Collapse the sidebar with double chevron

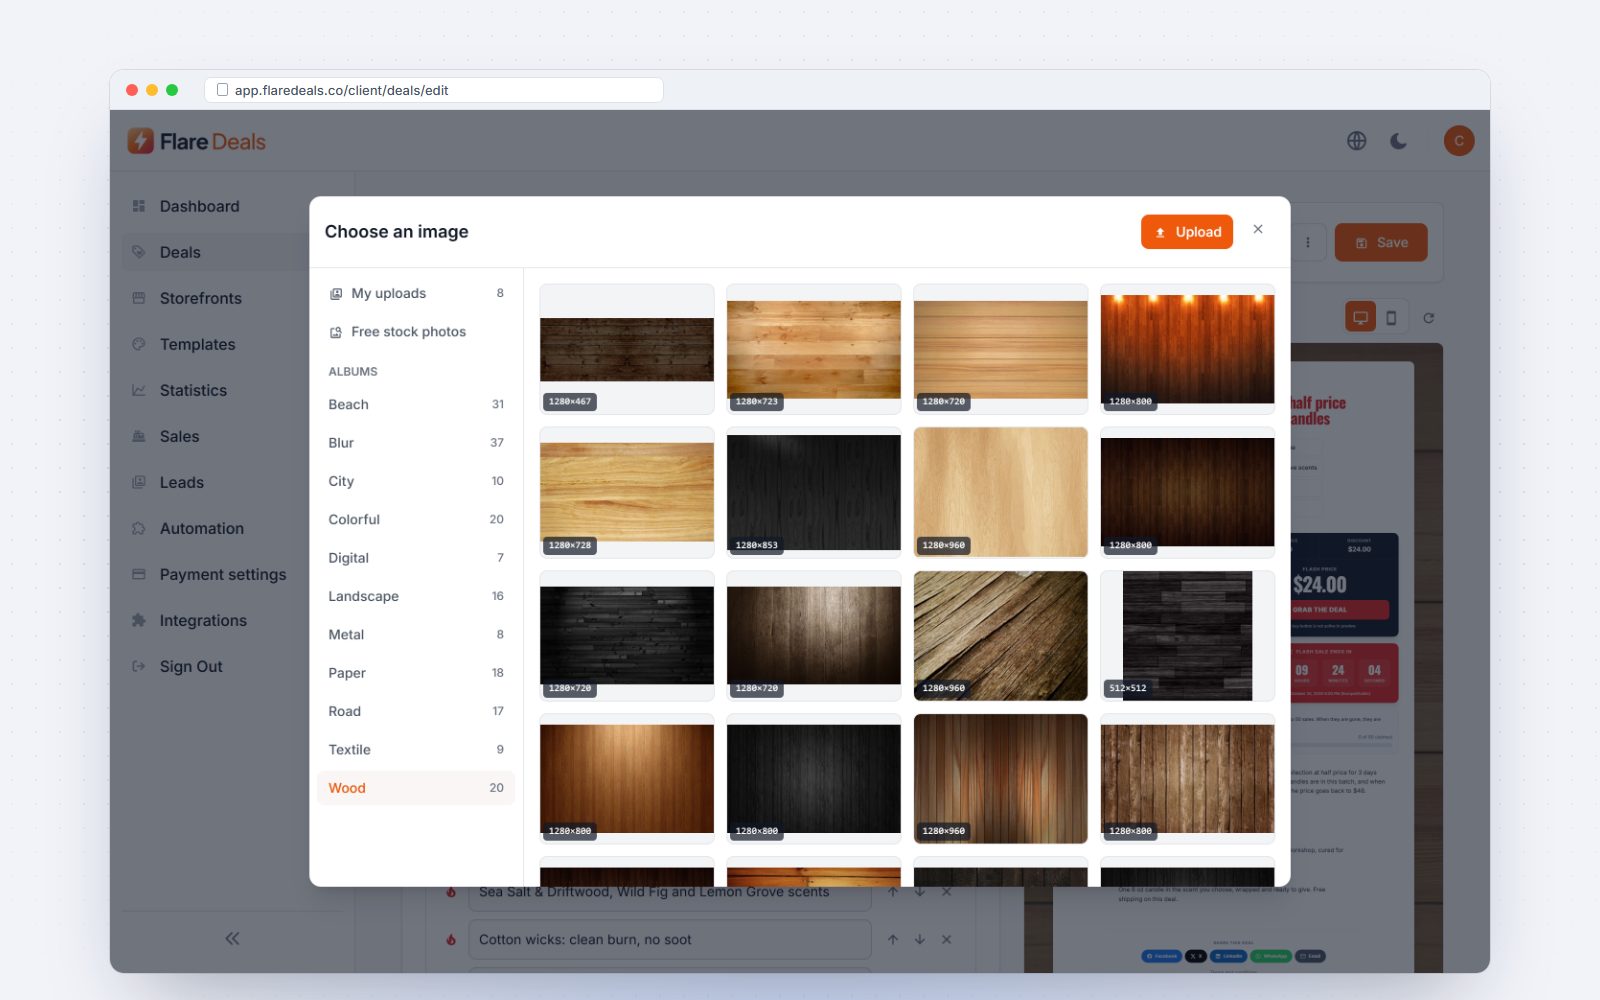click(232, 938)
